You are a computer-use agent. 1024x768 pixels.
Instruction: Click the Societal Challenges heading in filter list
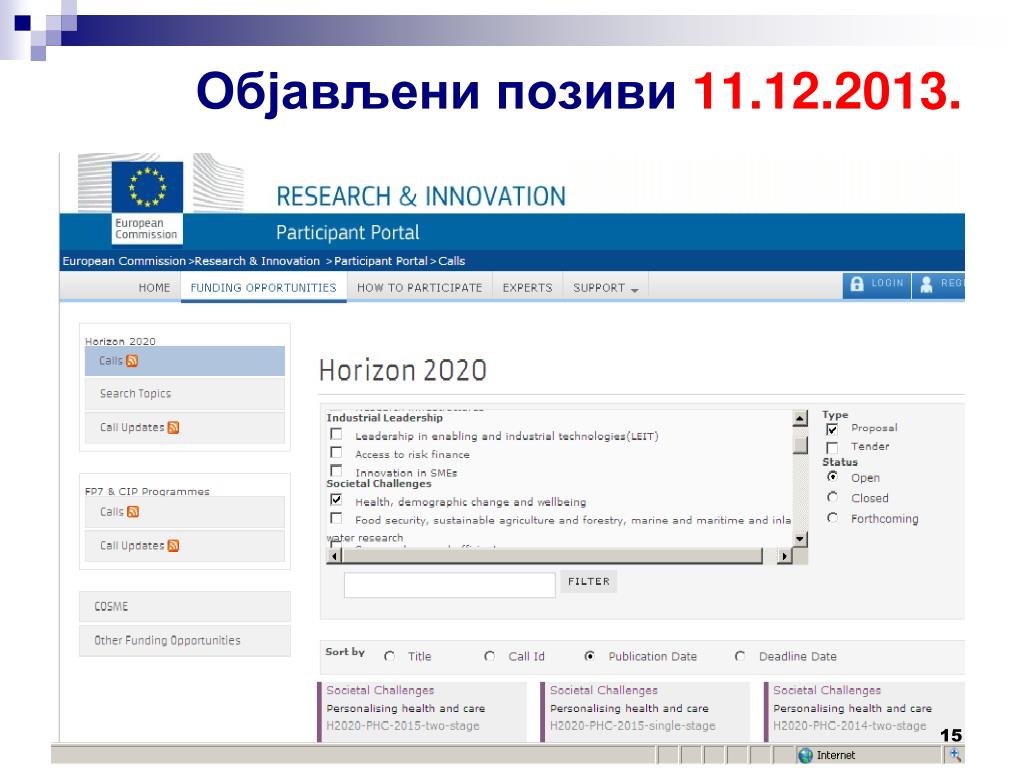point(379,484)
